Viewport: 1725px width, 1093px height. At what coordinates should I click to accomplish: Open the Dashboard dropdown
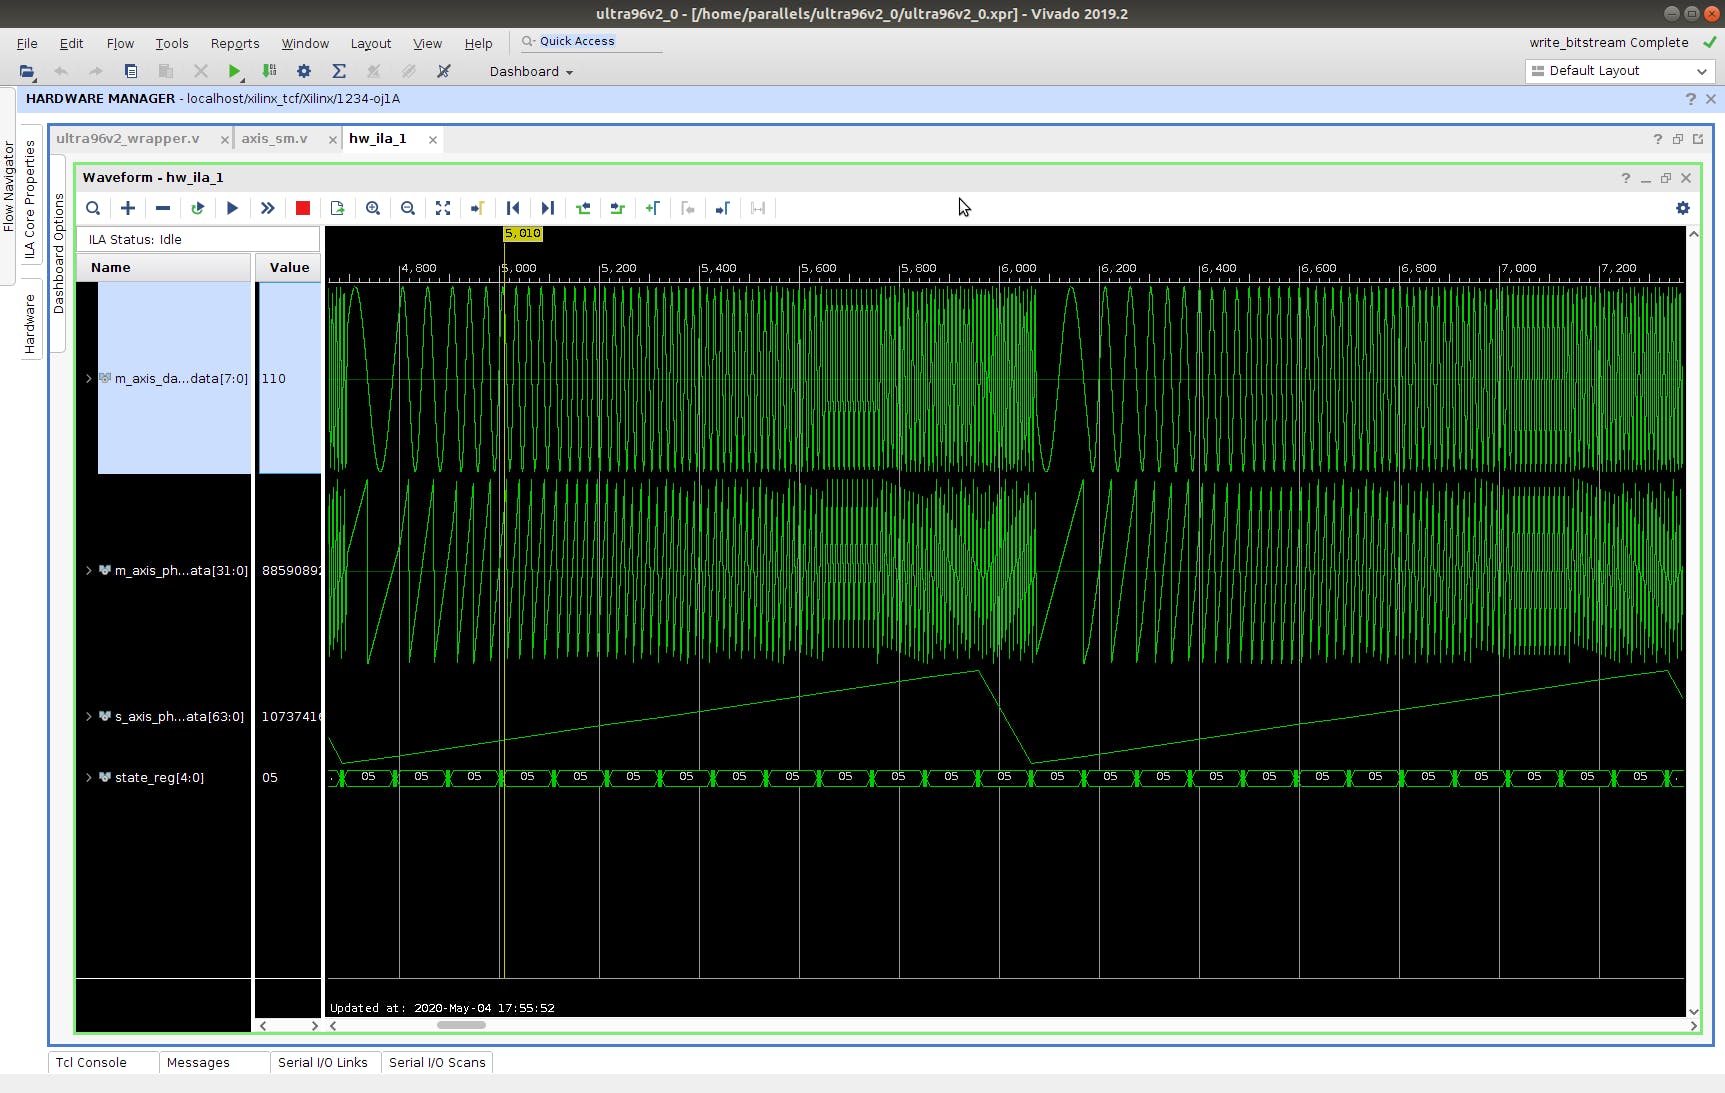[531, 71]
